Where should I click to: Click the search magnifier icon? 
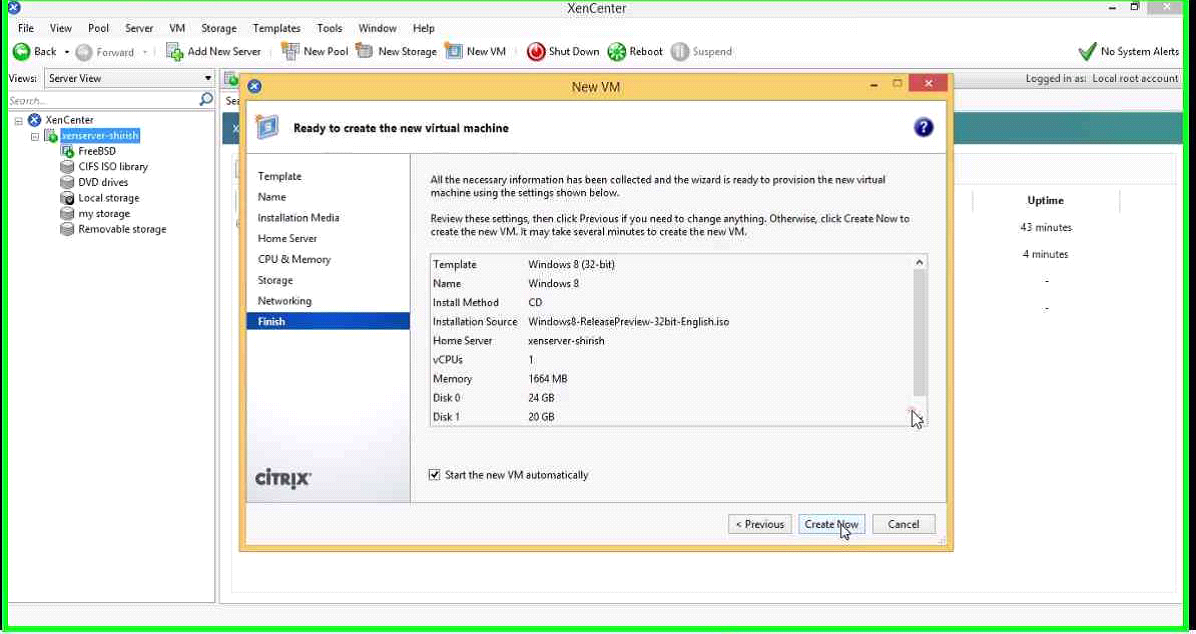(206, 100)
